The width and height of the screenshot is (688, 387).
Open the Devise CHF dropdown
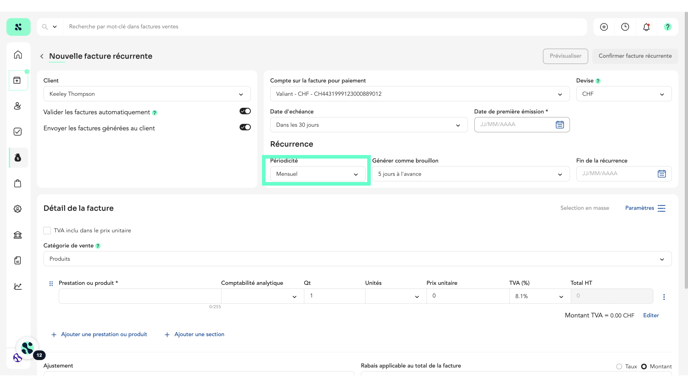coord(624,94)
